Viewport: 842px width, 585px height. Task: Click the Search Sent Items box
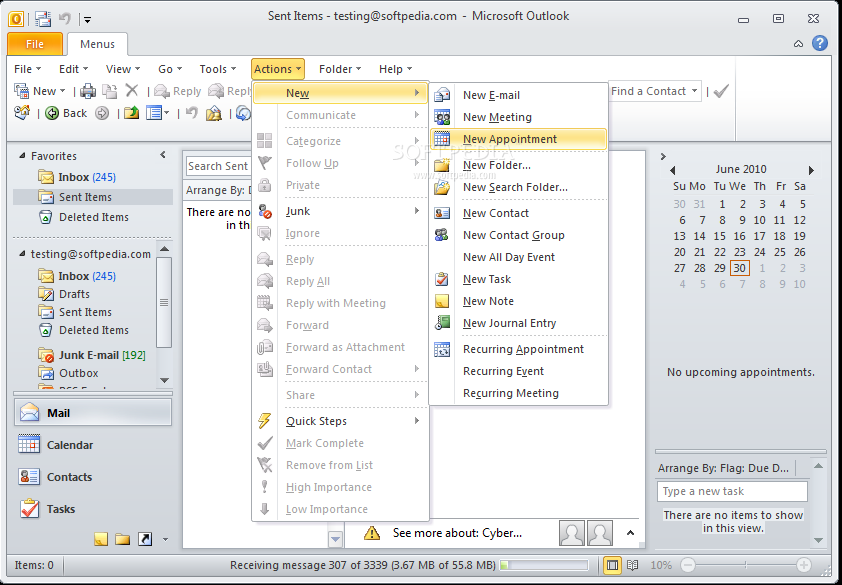(219, 167)
